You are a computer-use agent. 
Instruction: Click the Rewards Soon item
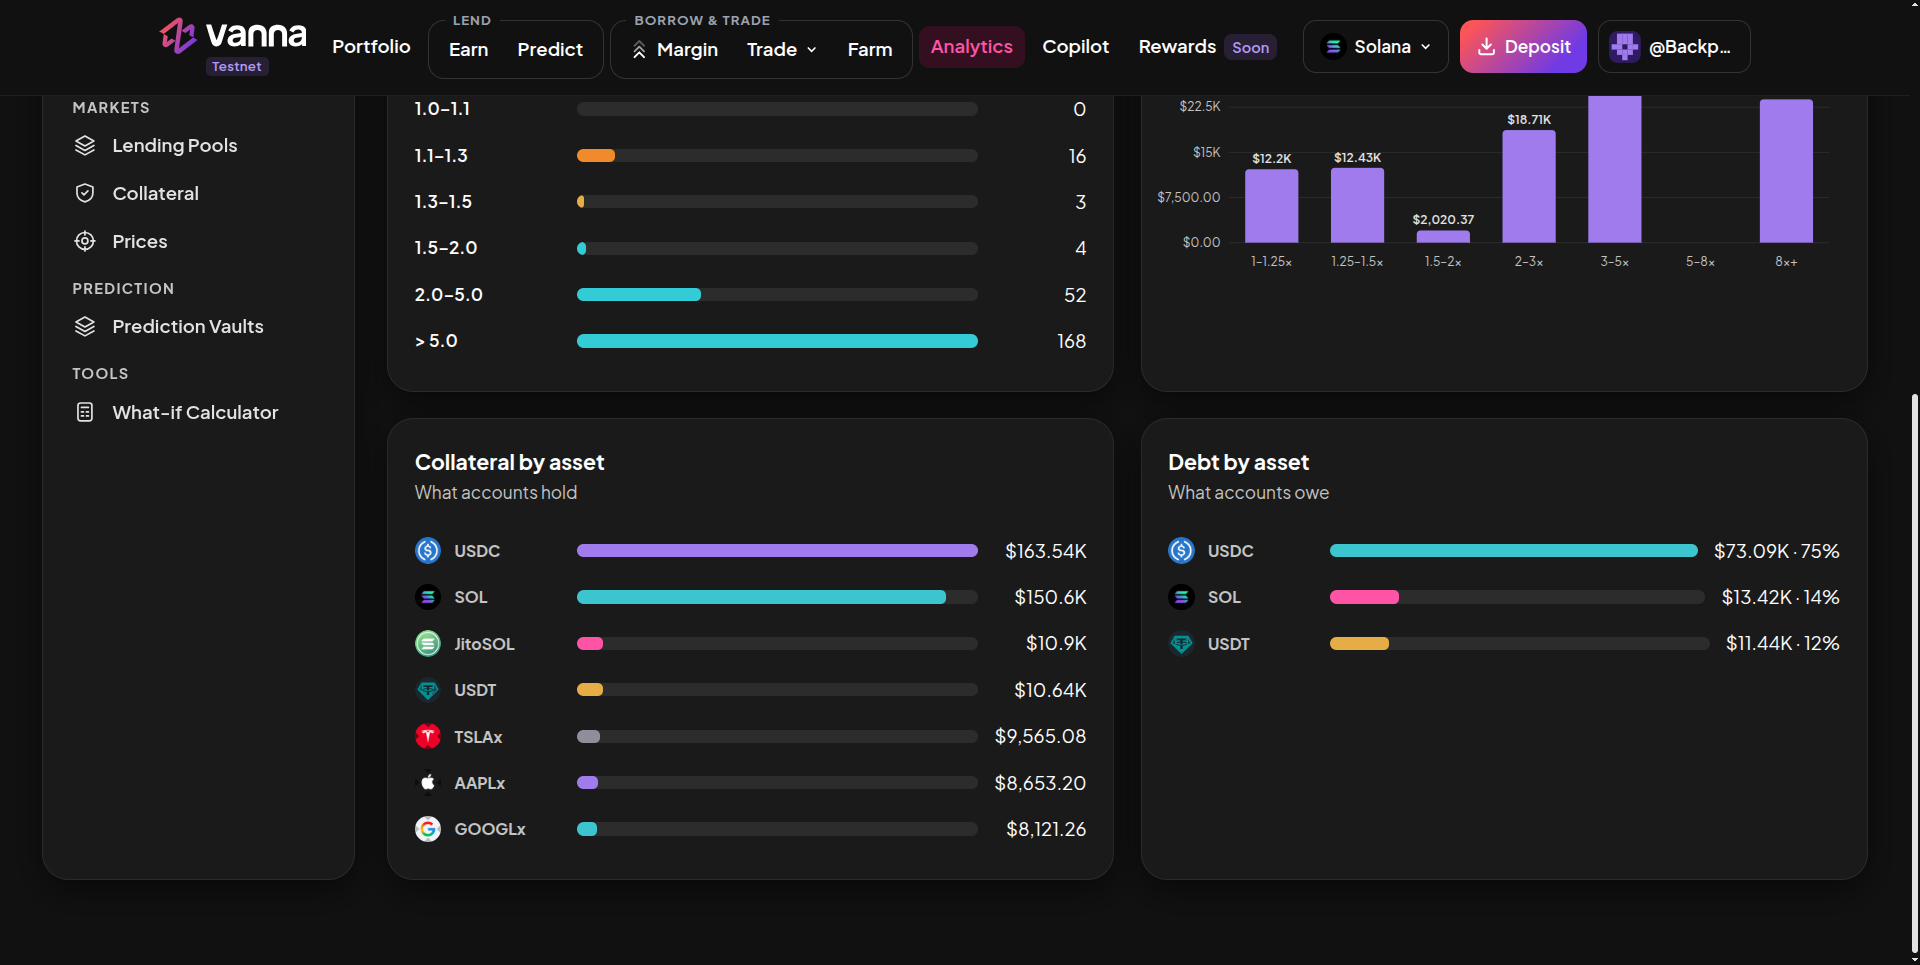(1207, 47)
